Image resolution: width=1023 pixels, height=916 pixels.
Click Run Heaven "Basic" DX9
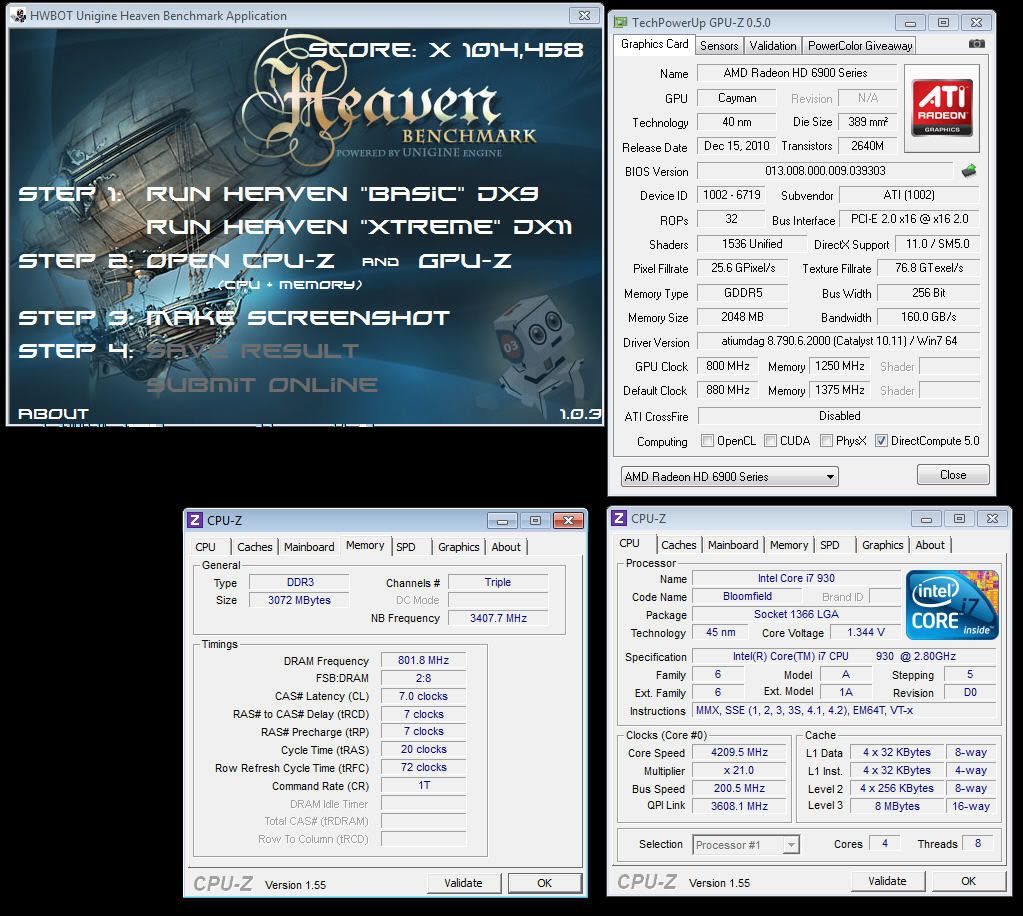coord(342,194)
